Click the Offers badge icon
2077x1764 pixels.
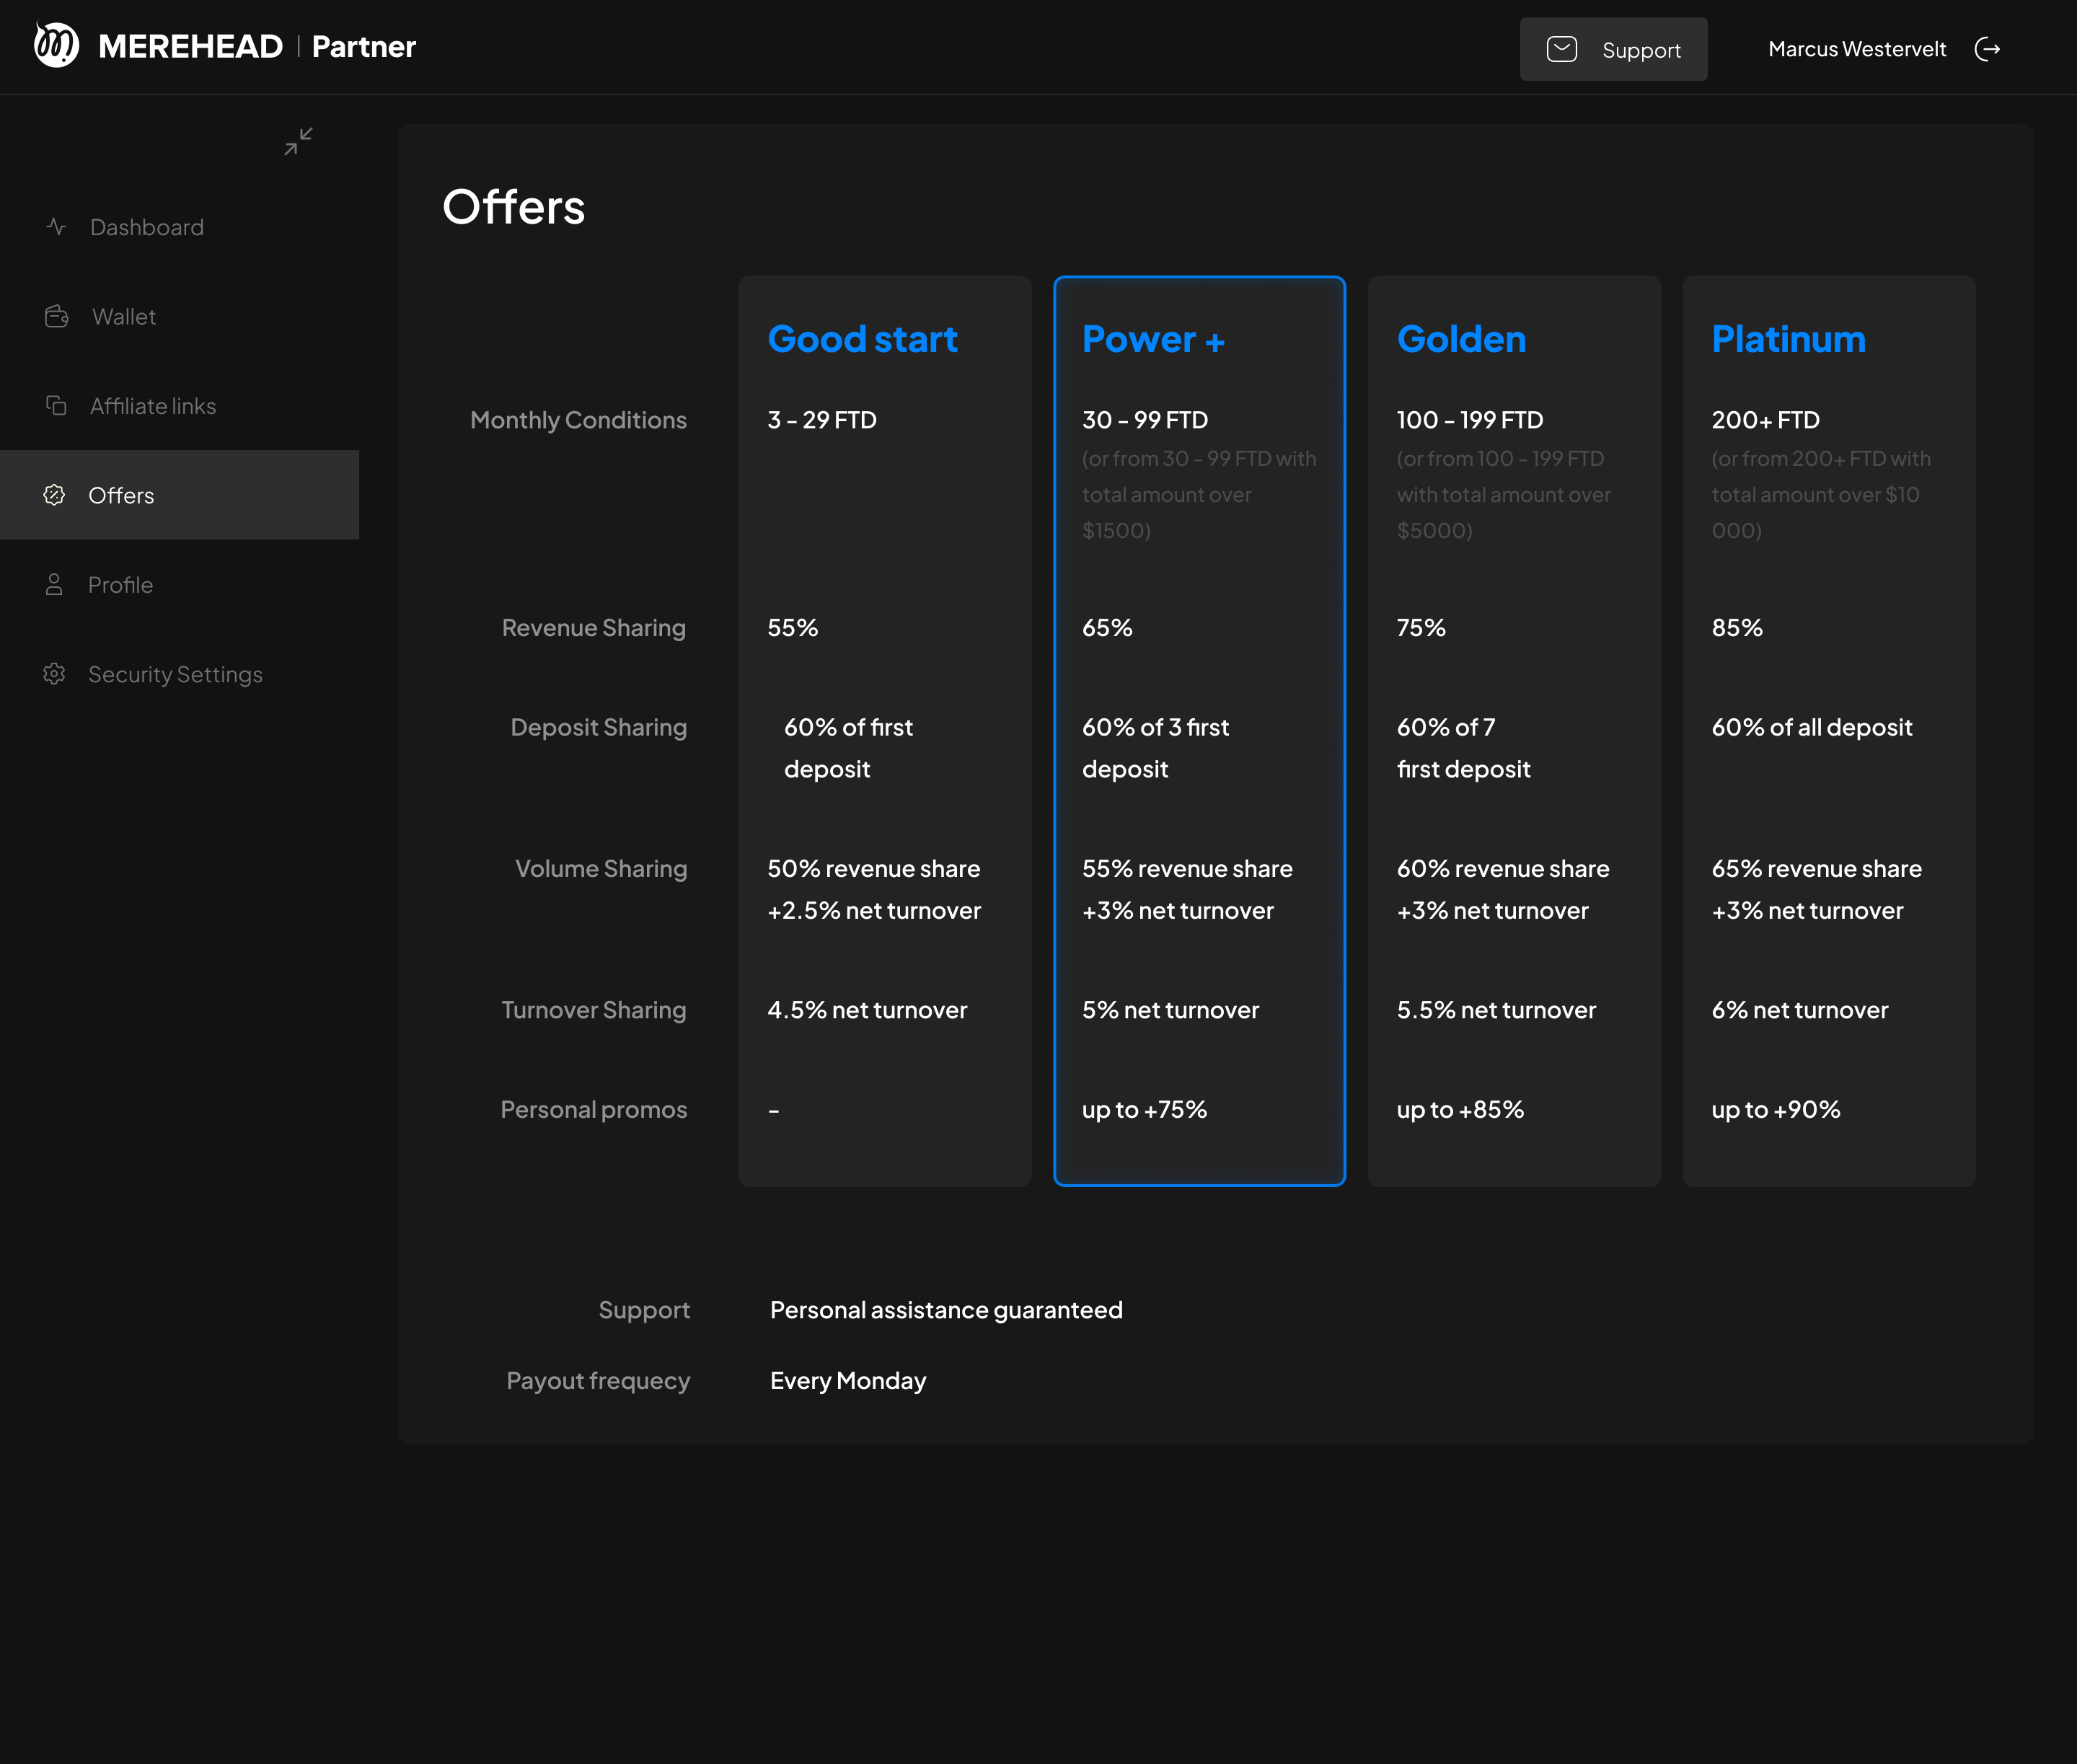pos(54,495)
